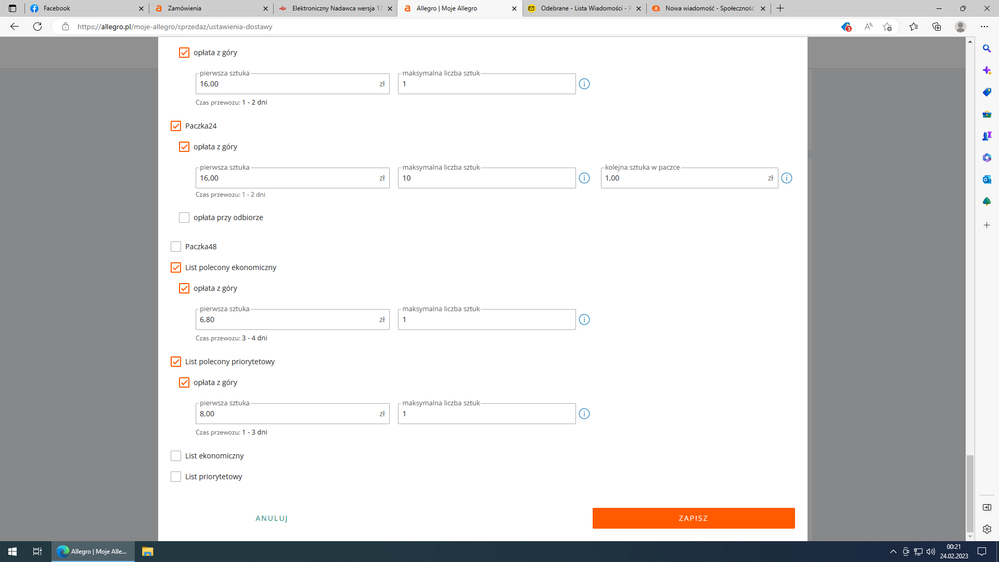Click the ANULUJ cancel link
Viewport: 999px width, 562px height.
[x=271, y=518]
